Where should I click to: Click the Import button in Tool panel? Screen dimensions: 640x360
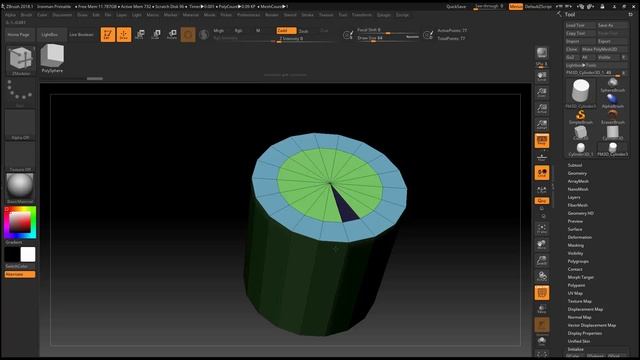[580, 41]
